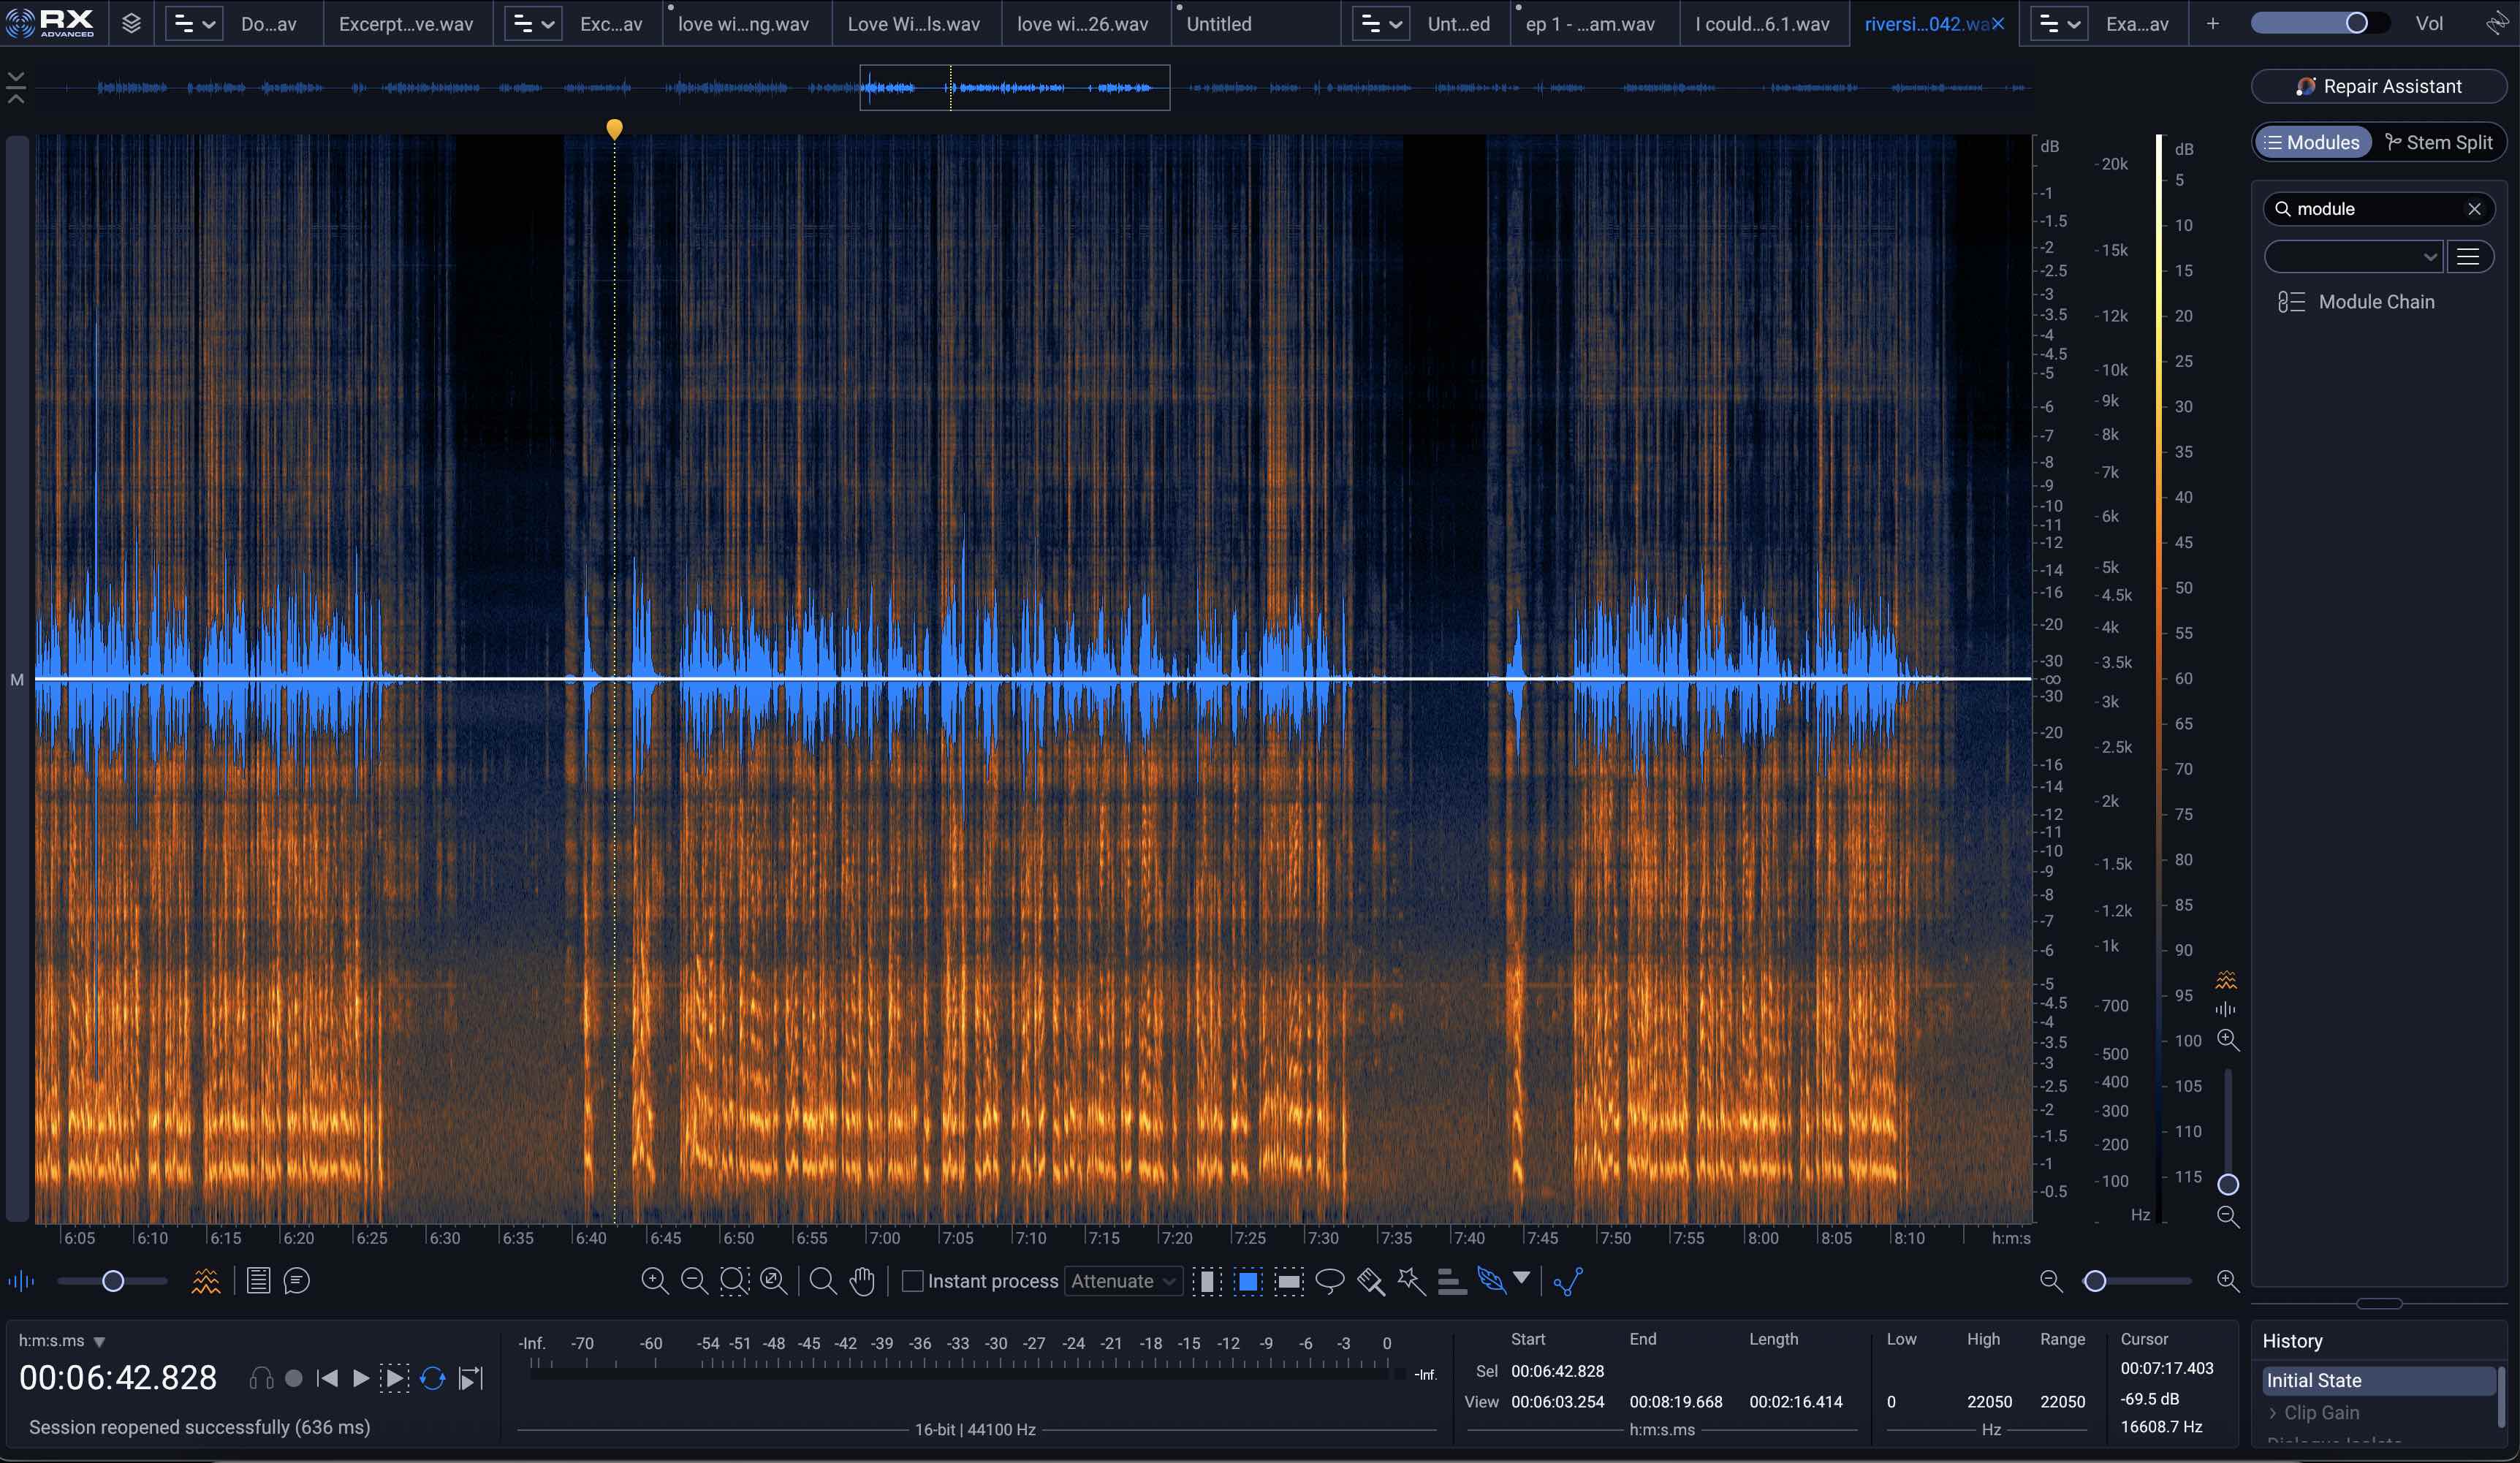Select the Zoom to selection tool
Screen dimensions: 2520x1463
[734, 1281]
